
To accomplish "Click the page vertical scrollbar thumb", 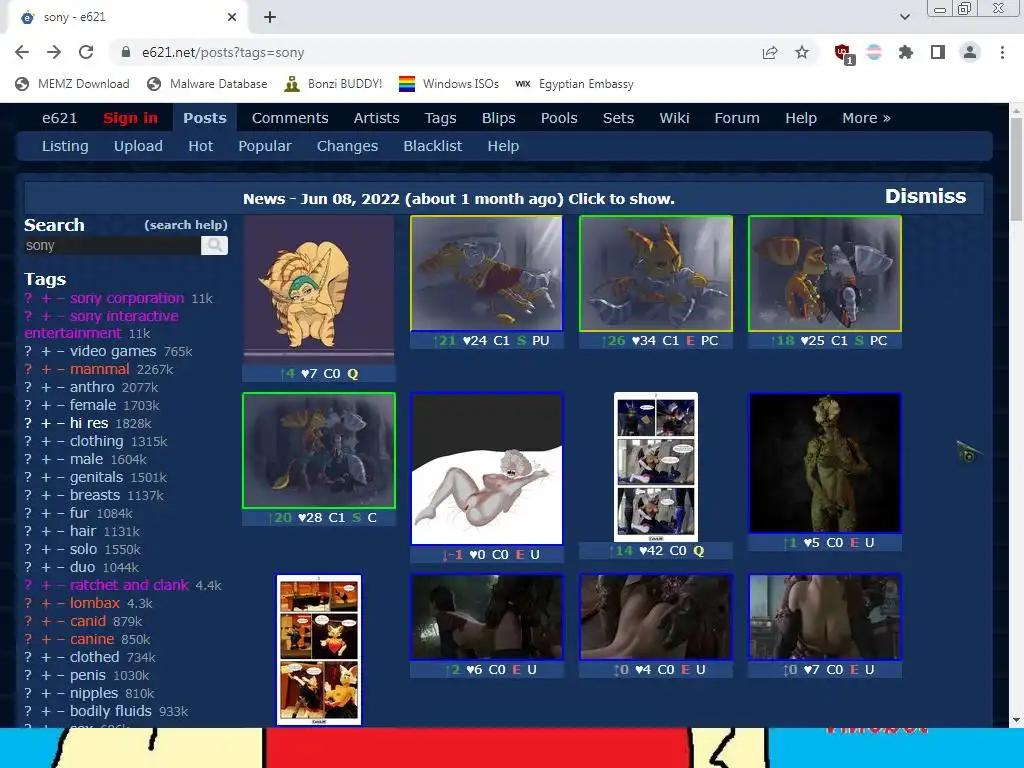I will point(1016,168).
